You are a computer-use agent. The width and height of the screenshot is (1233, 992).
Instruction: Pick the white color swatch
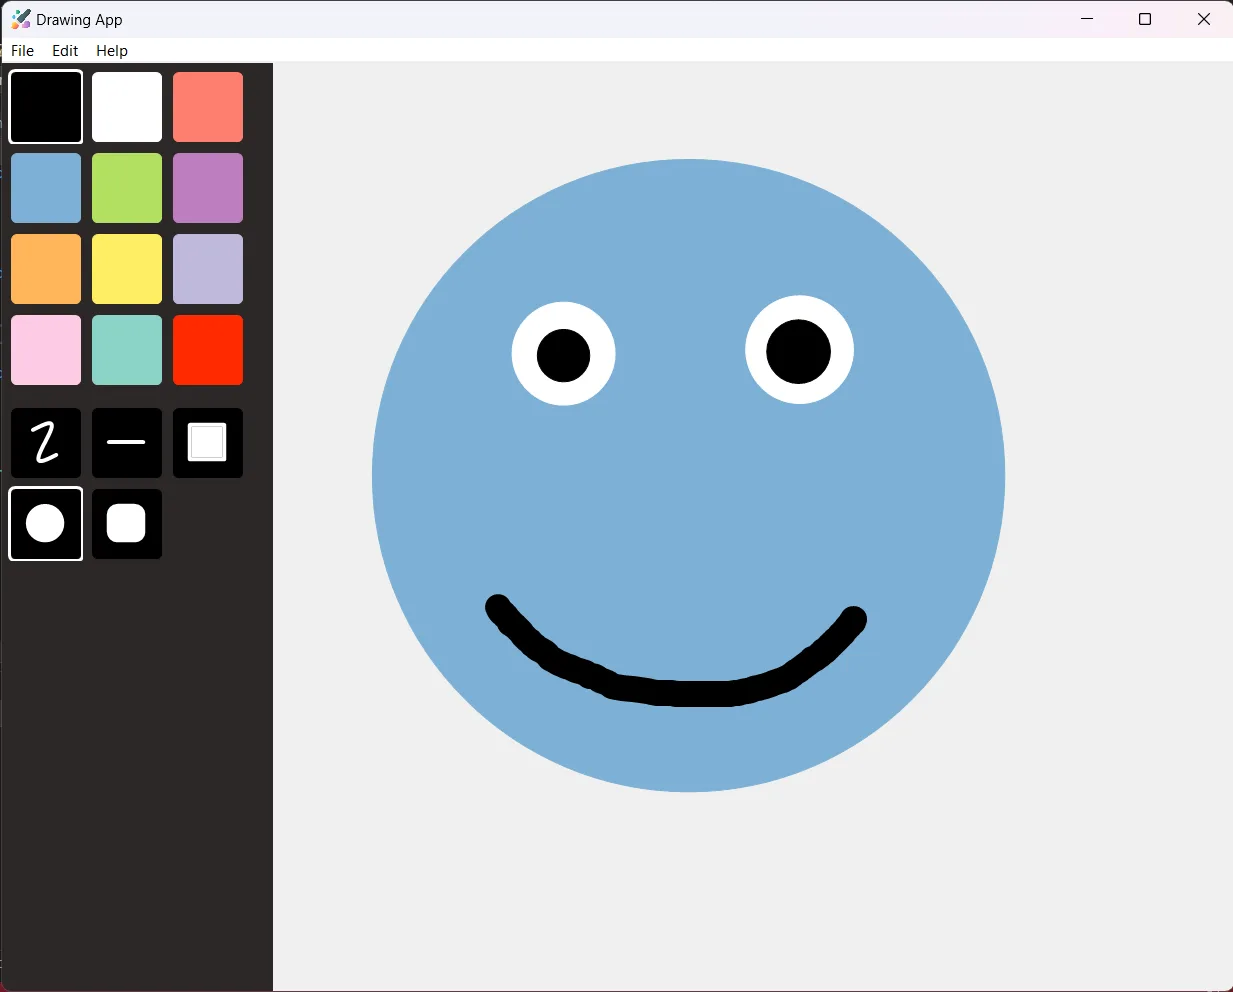click(x=127, y=107)
